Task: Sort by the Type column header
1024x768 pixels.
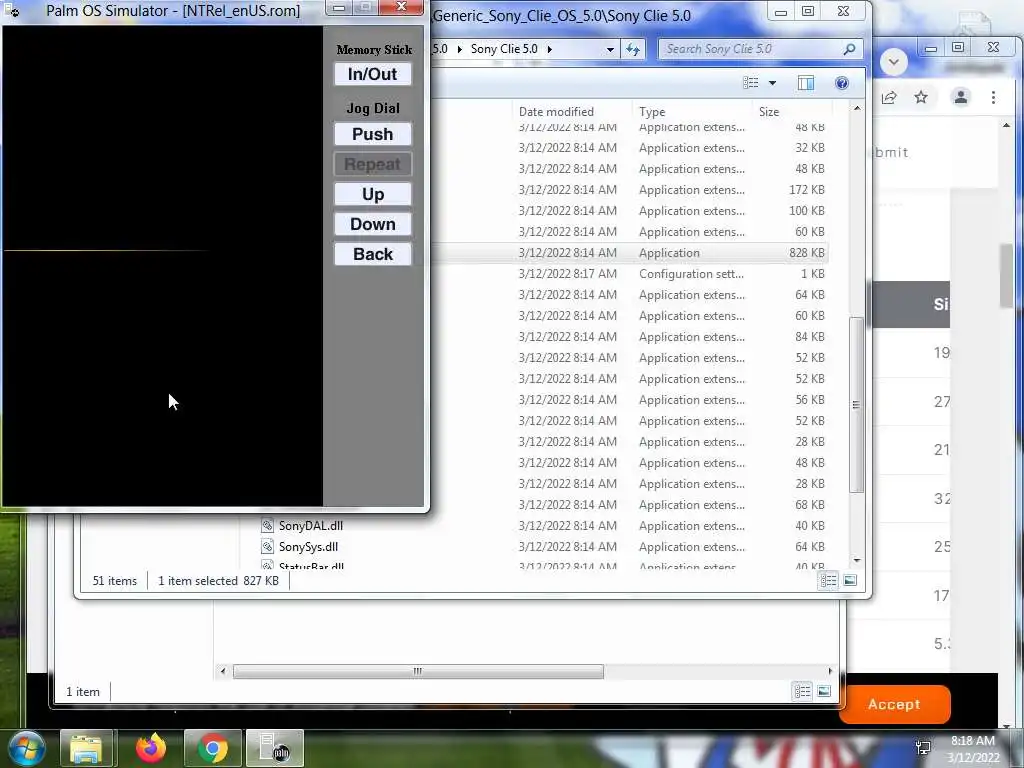Action: pyautogui.click(x=652, y=112)
